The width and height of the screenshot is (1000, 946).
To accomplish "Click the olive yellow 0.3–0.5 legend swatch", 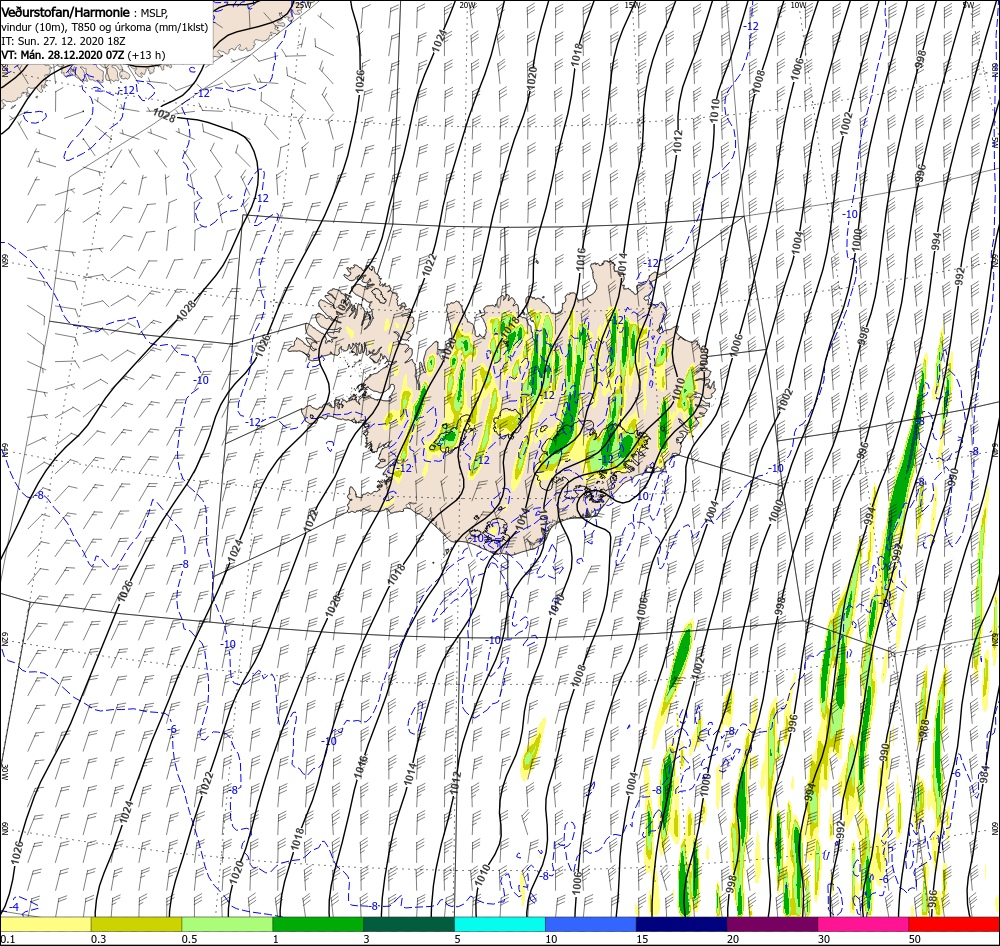I will pos(136,924).
